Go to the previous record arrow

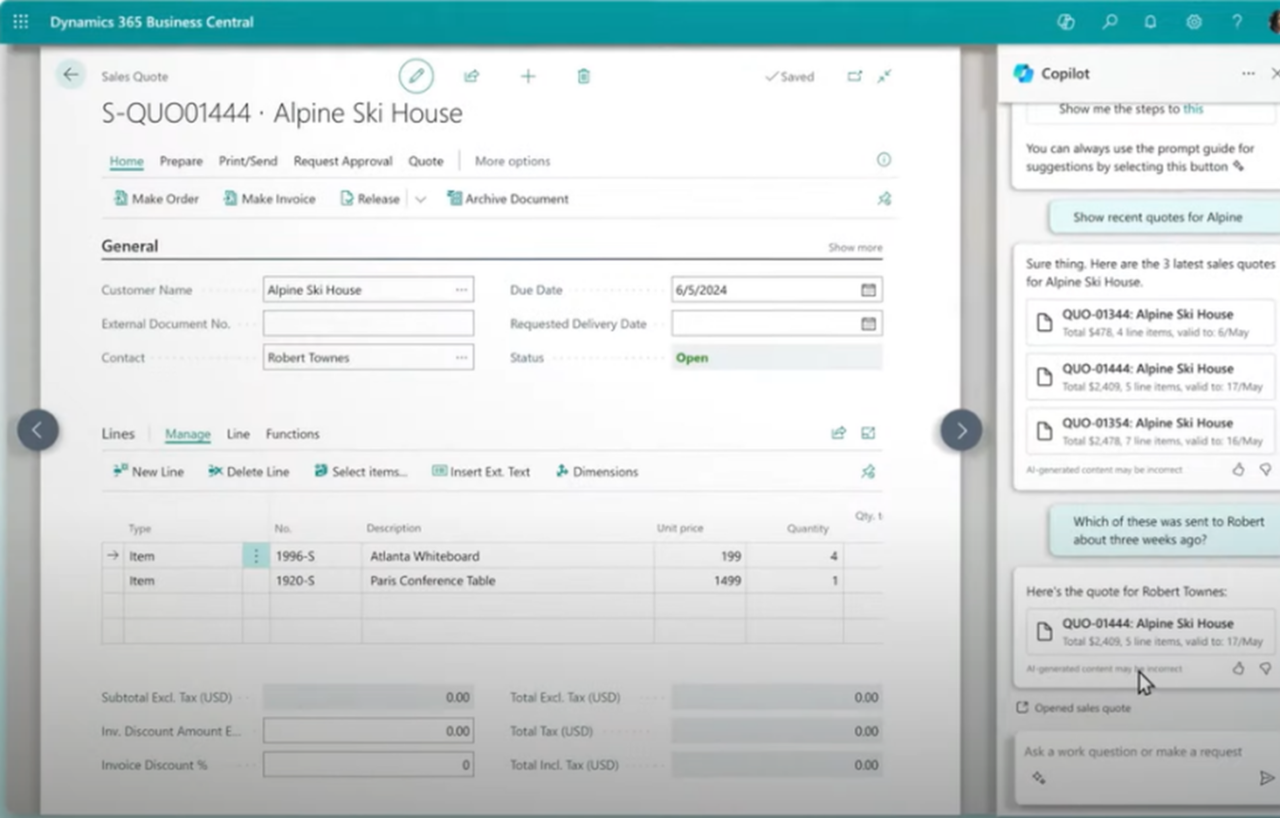38,431
